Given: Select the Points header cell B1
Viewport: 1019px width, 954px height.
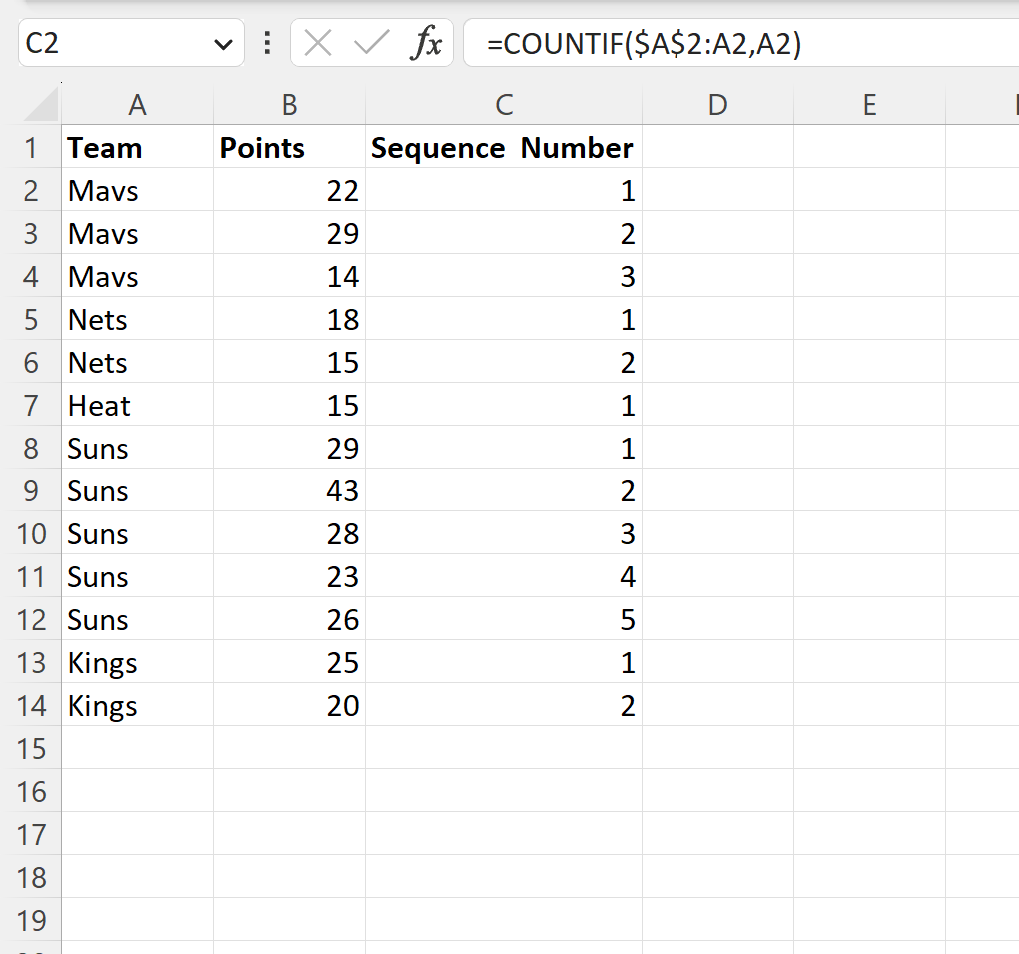Looking at the screenshot, I should 289,147.
